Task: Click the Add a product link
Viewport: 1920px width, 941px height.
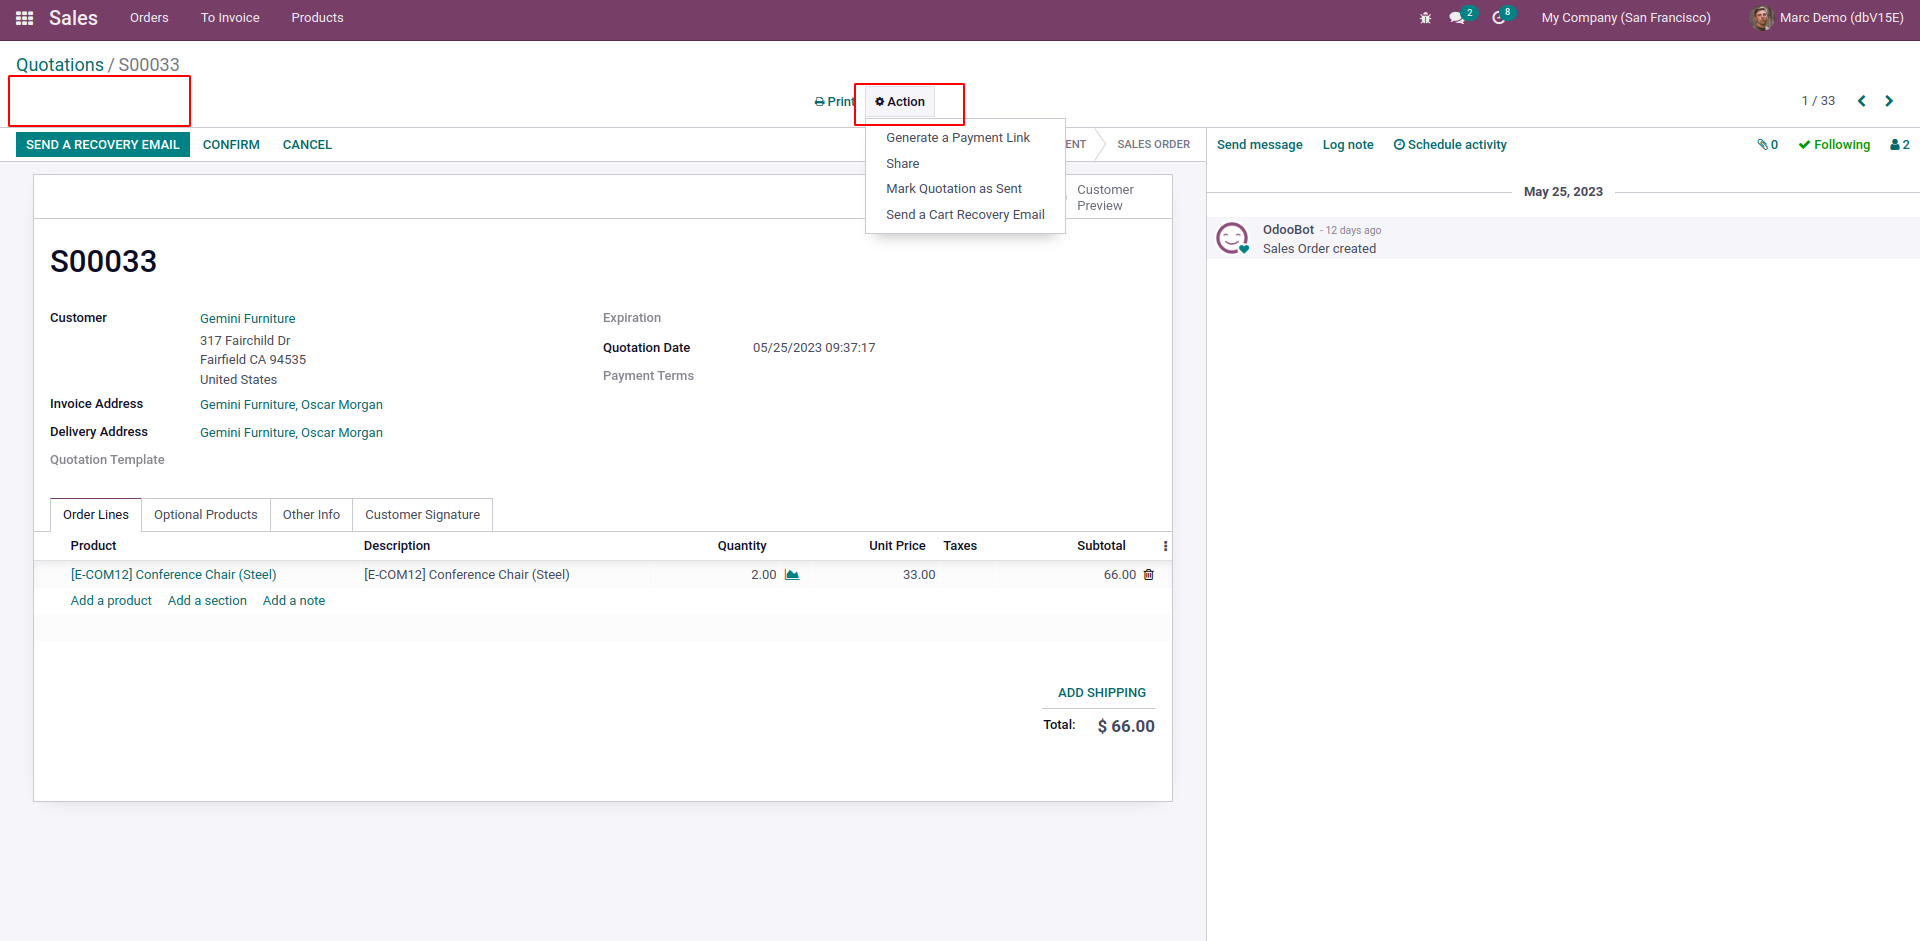Action: [111, 601]
